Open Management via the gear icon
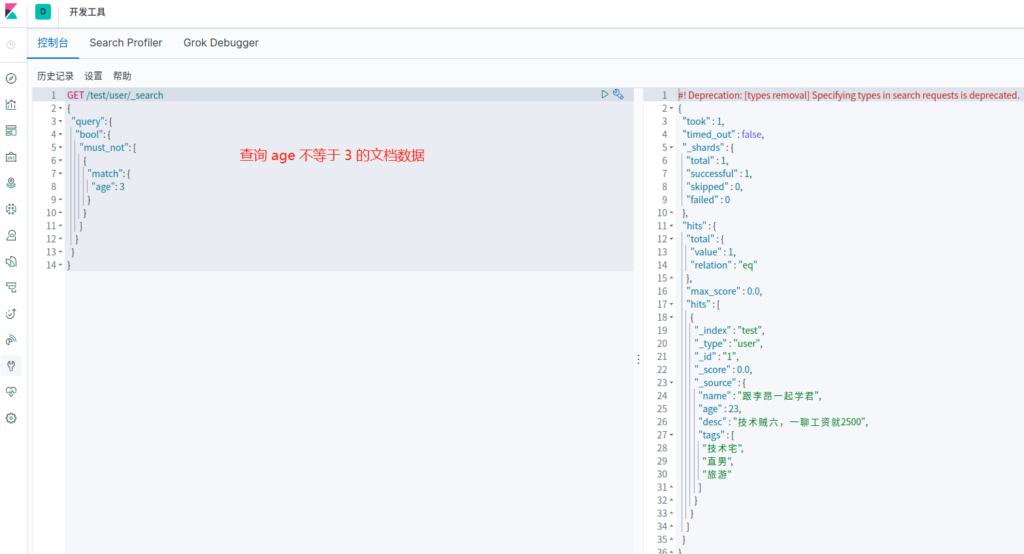The width and height of the screenshot is (1024, 554). 11,418
